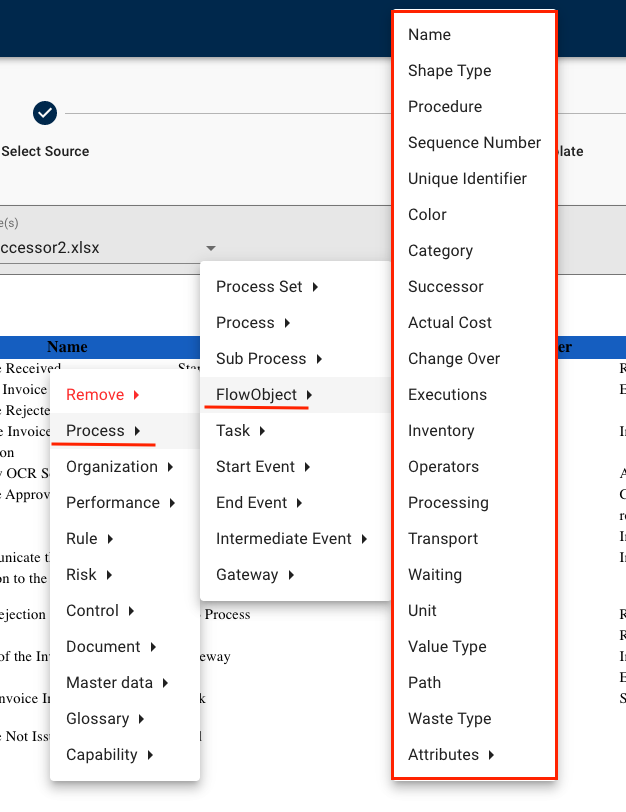
Task: Open the source file dropdown arrow
Action: pos(210,248)
